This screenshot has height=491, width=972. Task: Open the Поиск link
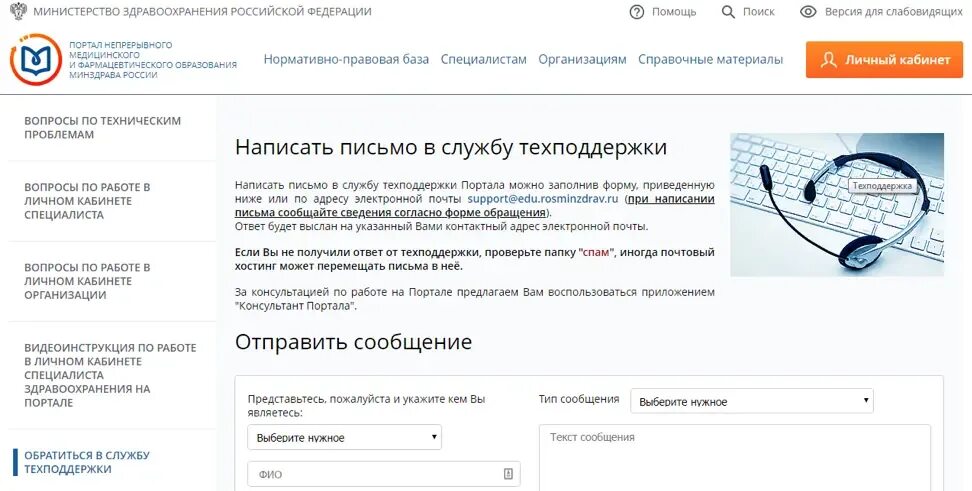[759, 12]
